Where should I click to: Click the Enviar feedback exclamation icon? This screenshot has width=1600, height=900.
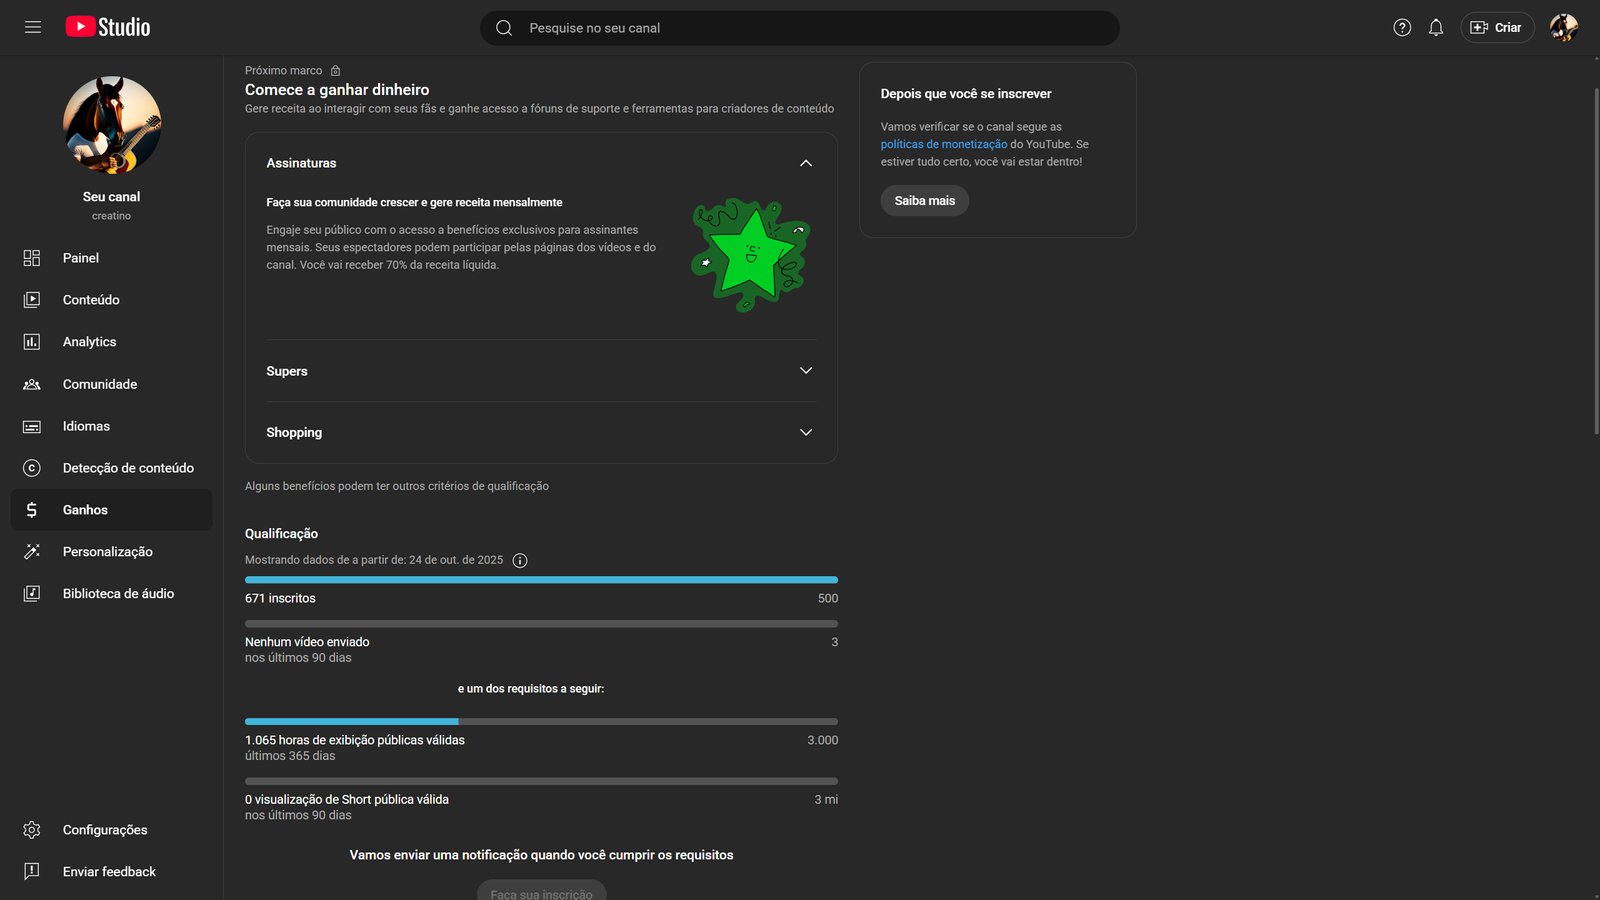click(x=32, y=872)
